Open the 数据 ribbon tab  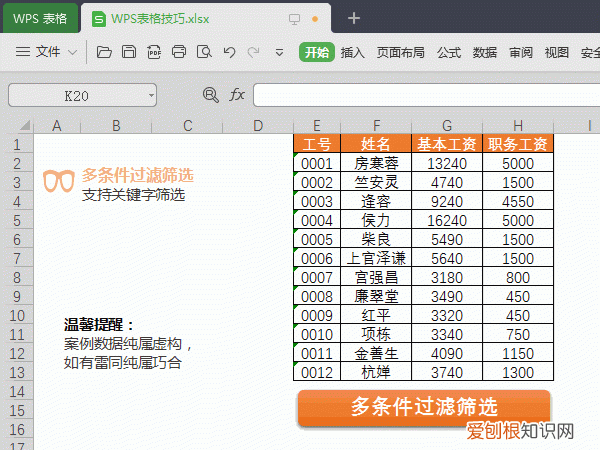coord(485,52)
